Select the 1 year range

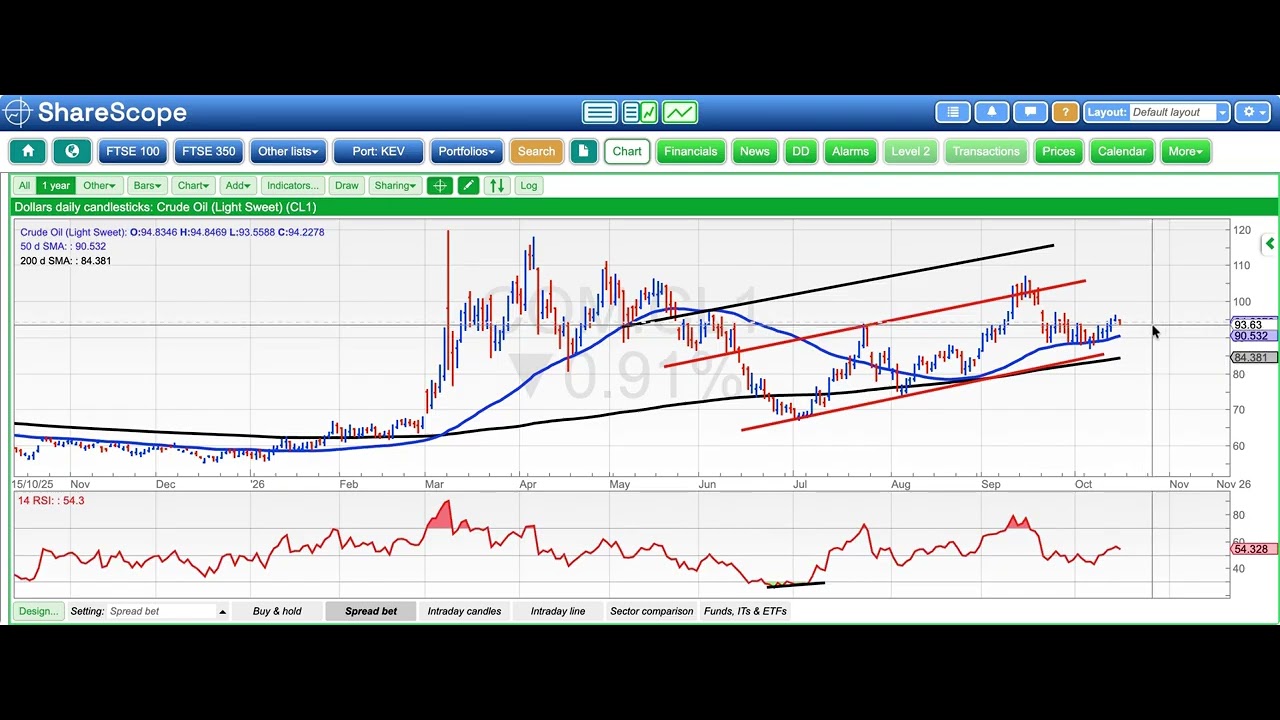point(56,185)
